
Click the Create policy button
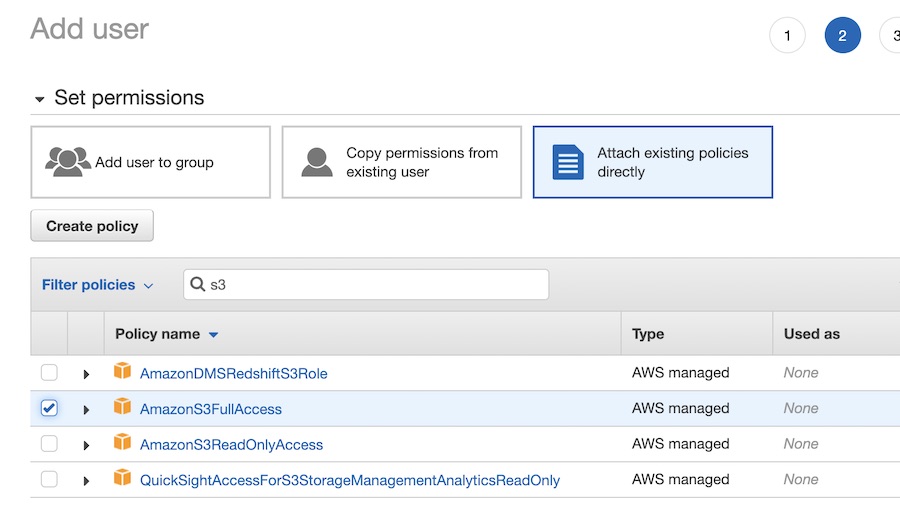[92, 226]
